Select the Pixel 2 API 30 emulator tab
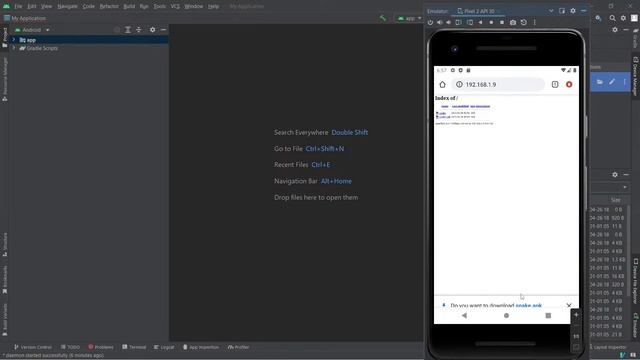 click(478, 11)
